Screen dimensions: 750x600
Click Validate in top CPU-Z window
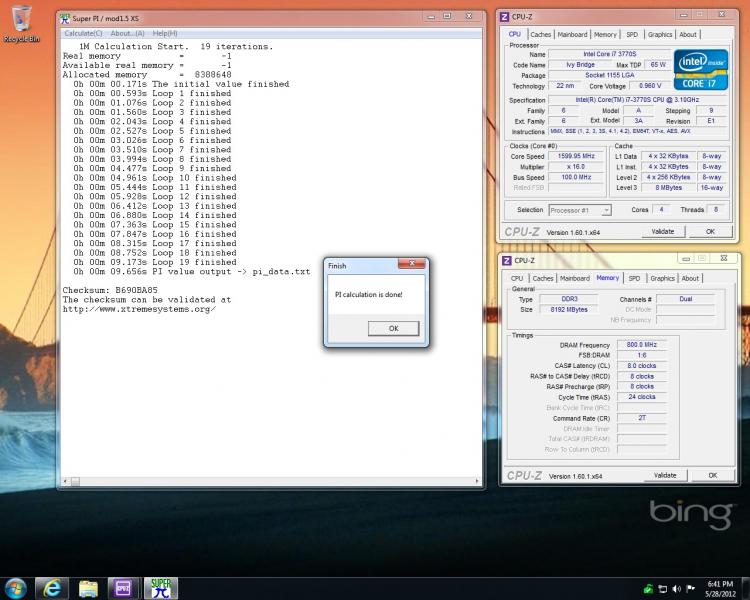coord(662,232)
